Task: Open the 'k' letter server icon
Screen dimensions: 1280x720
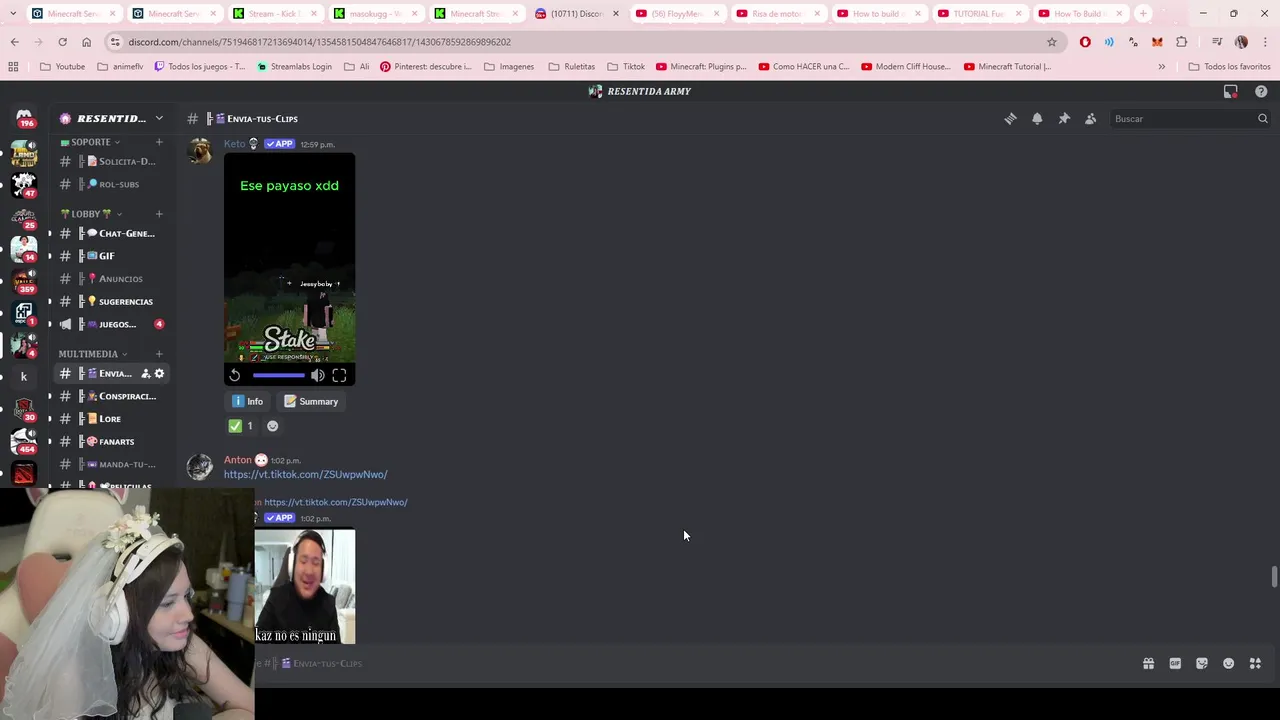Action: tap(24, 377)
